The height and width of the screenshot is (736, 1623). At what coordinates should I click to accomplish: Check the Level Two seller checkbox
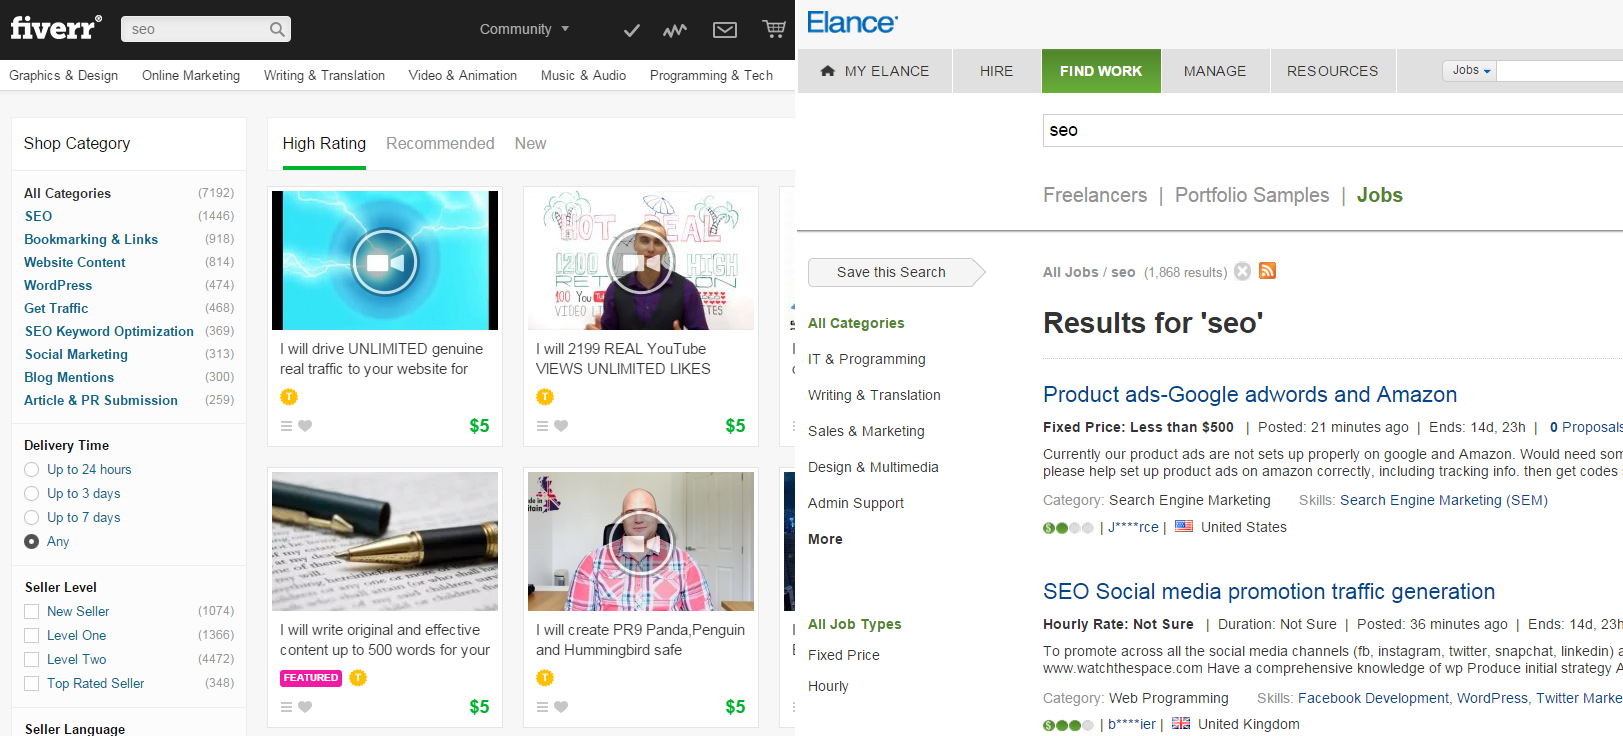(32, 660)
